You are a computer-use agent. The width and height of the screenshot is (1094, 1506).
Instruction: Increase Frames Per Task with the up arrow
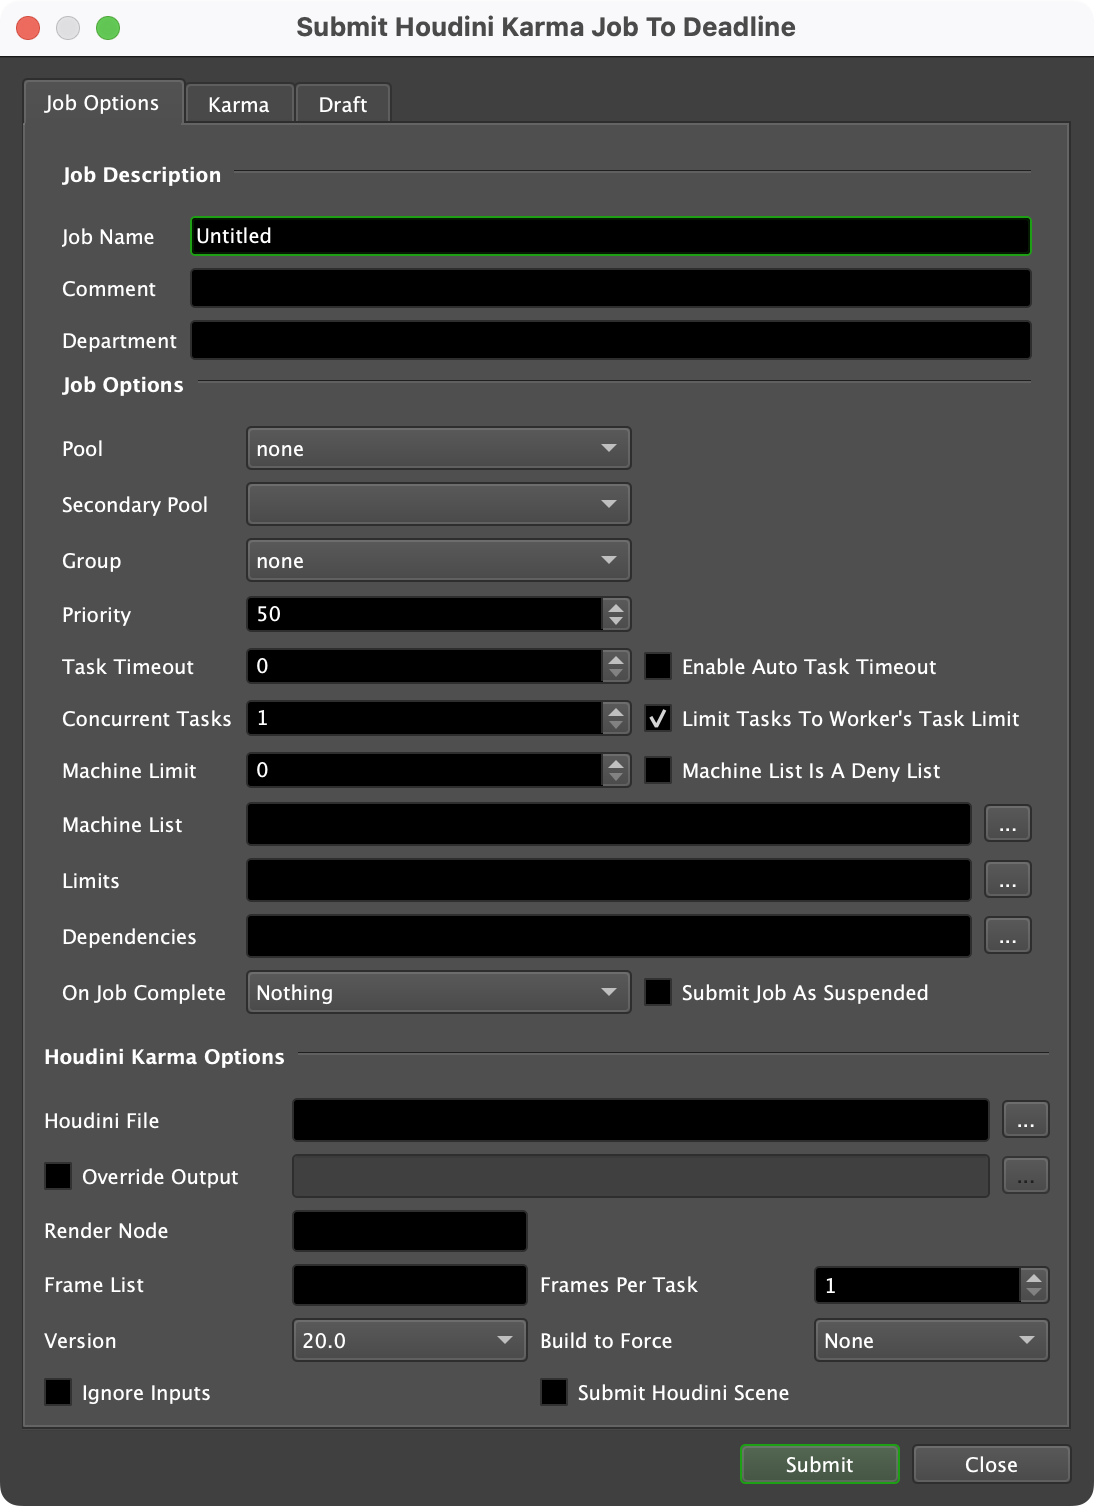coord(1034,1277)
